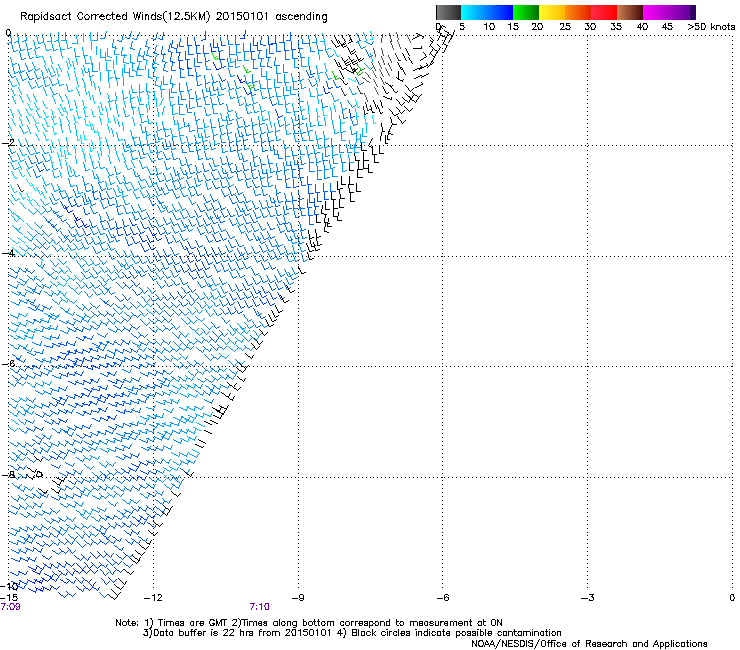Click the note 'Times are GMT'
Image resolution: width=740 pixels, height=650 pixels.
click(192, 623)
